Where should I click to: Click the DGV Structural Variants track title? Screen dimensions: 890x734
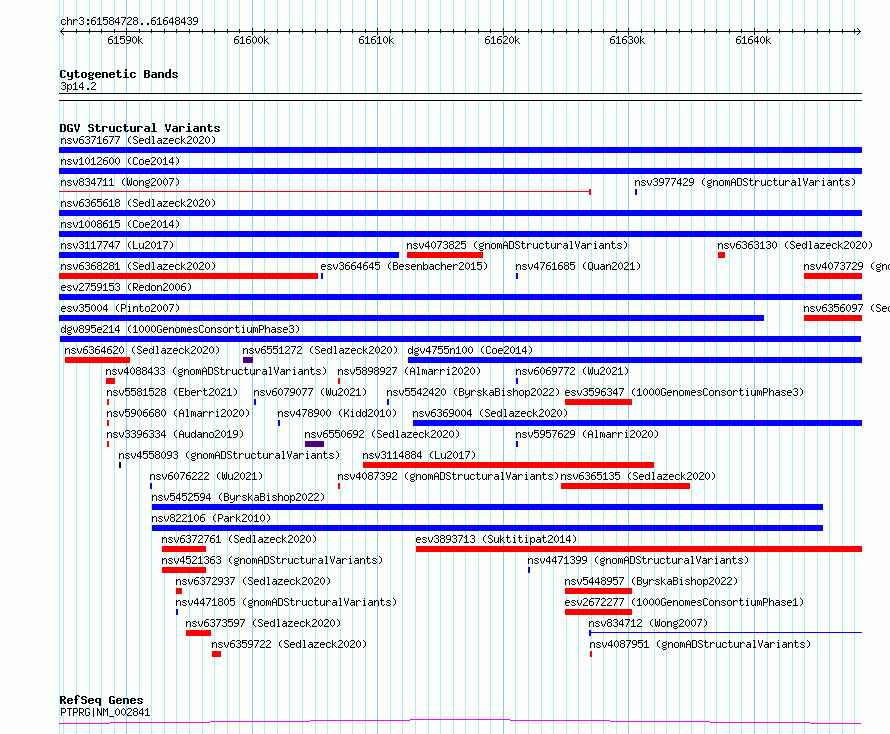coord(140,128)
